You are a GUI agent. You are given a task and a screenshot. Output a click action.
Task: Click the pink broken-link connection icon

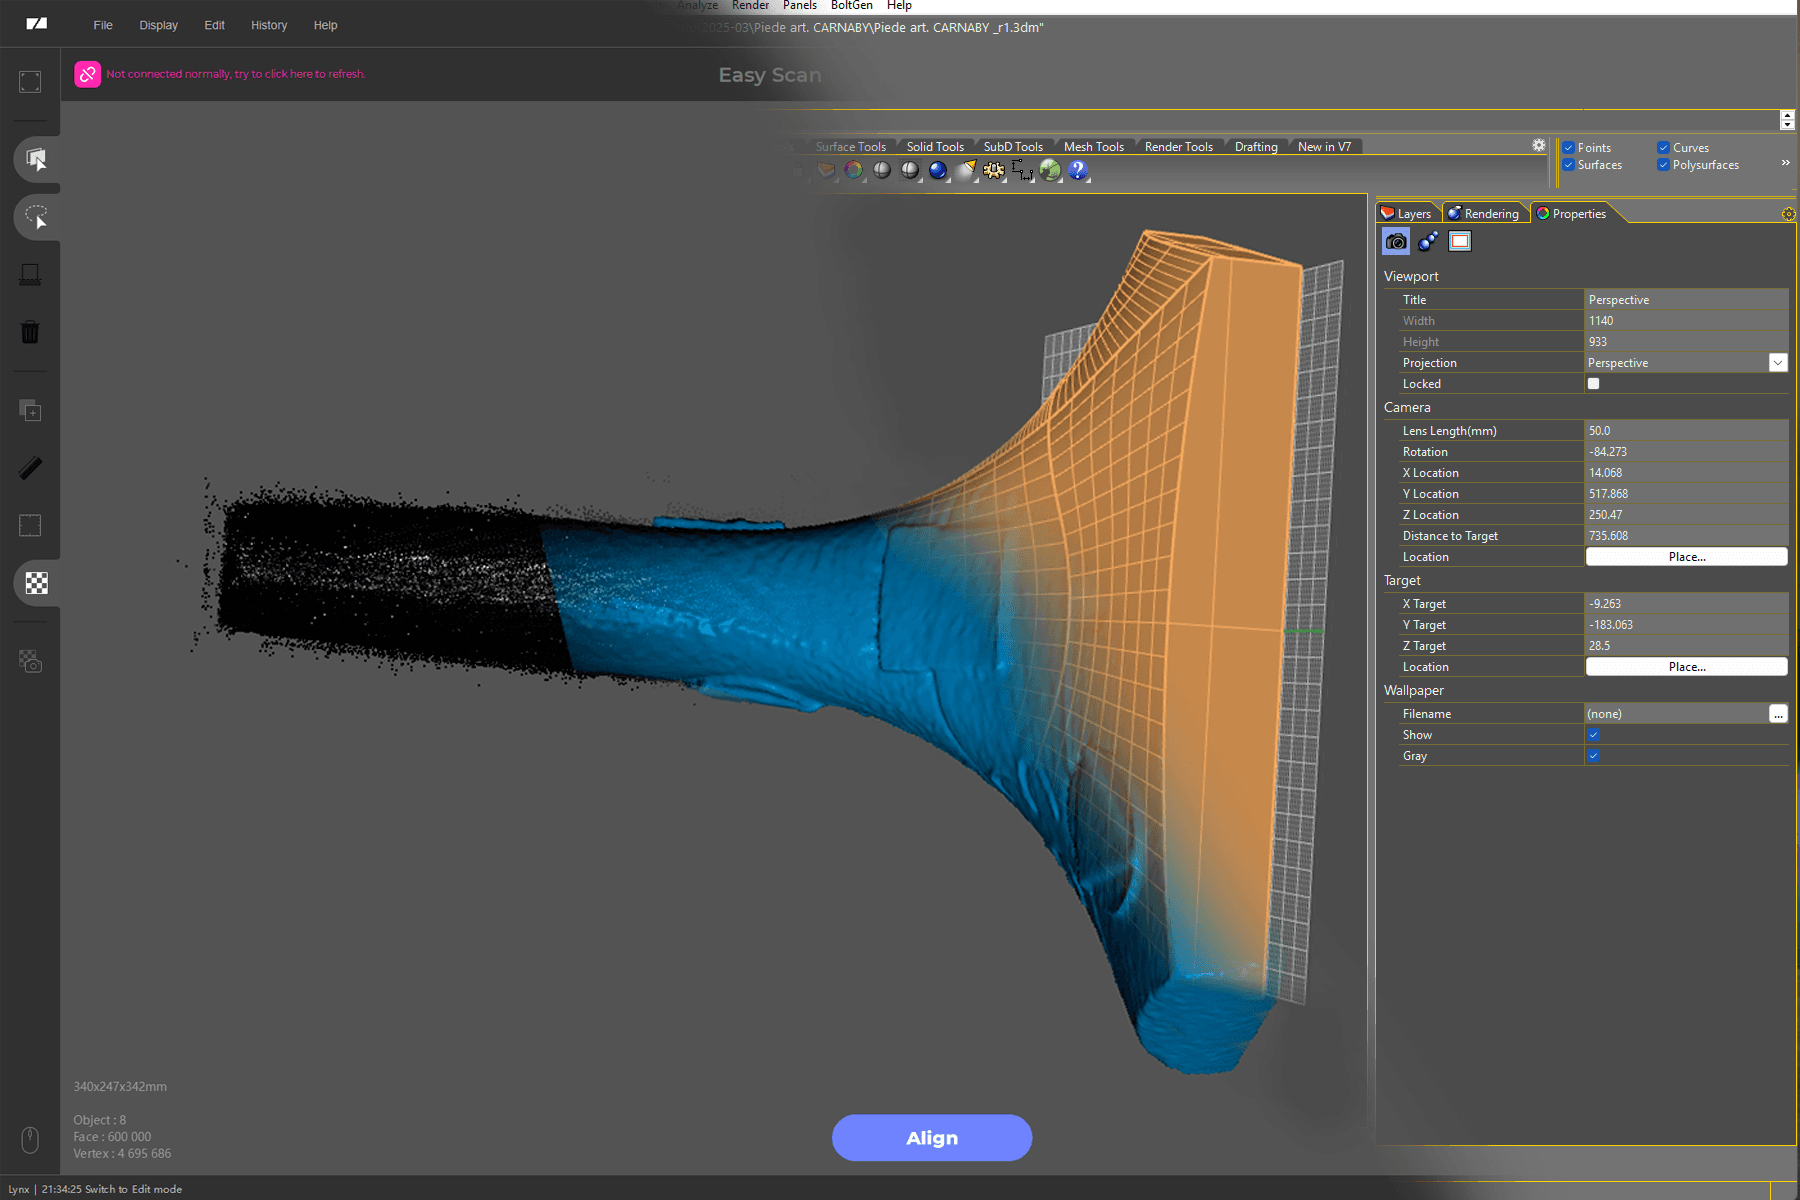point(88,74)
